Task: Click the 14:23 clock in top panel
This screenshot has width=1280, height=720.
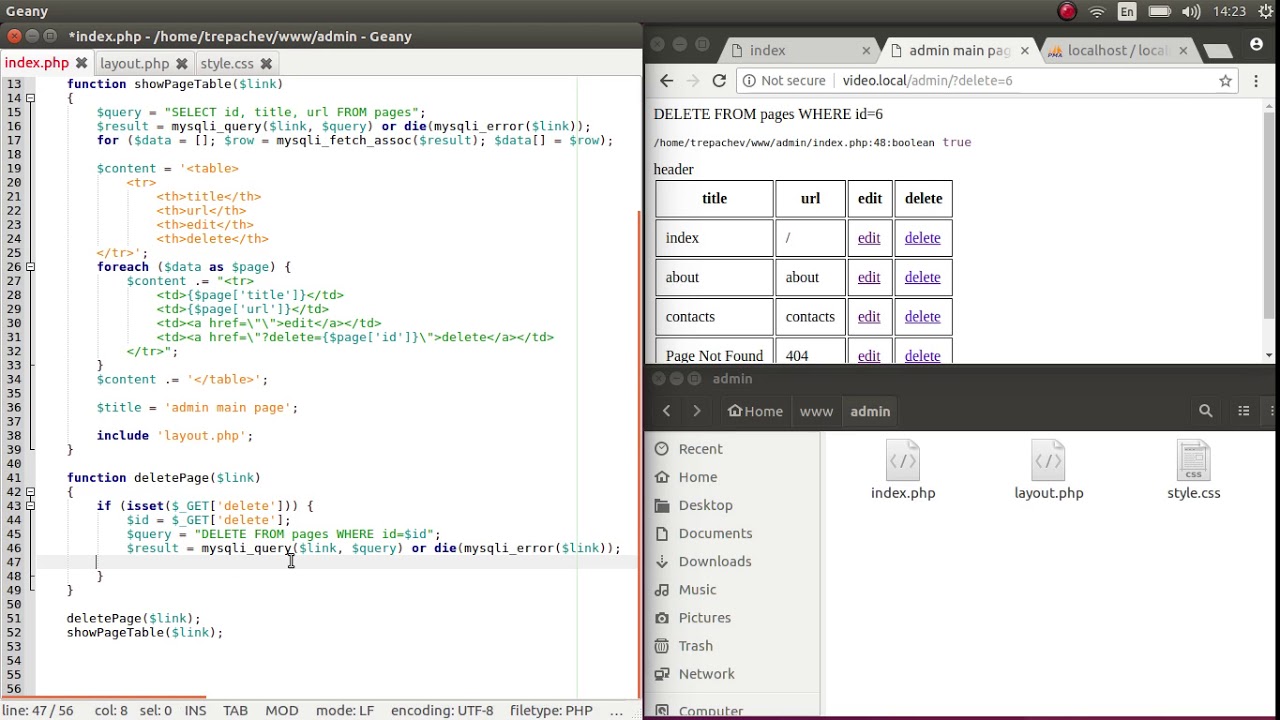Action: [x=1229, y=12]
